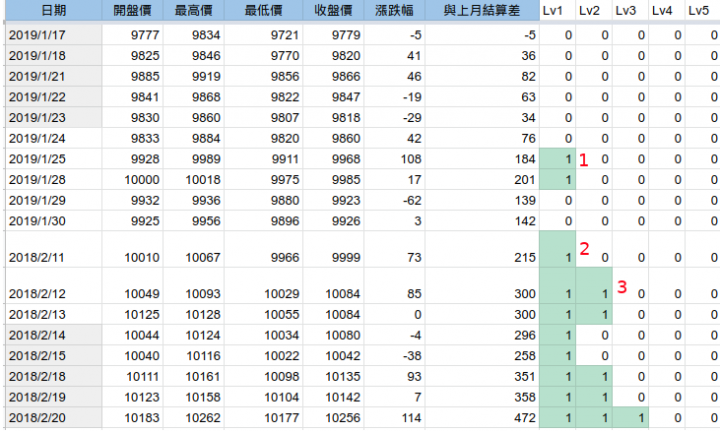Click opening price 10125 on 2018/2/13
The height and width of the screenshot is (432, 720).
coord(132,314)
